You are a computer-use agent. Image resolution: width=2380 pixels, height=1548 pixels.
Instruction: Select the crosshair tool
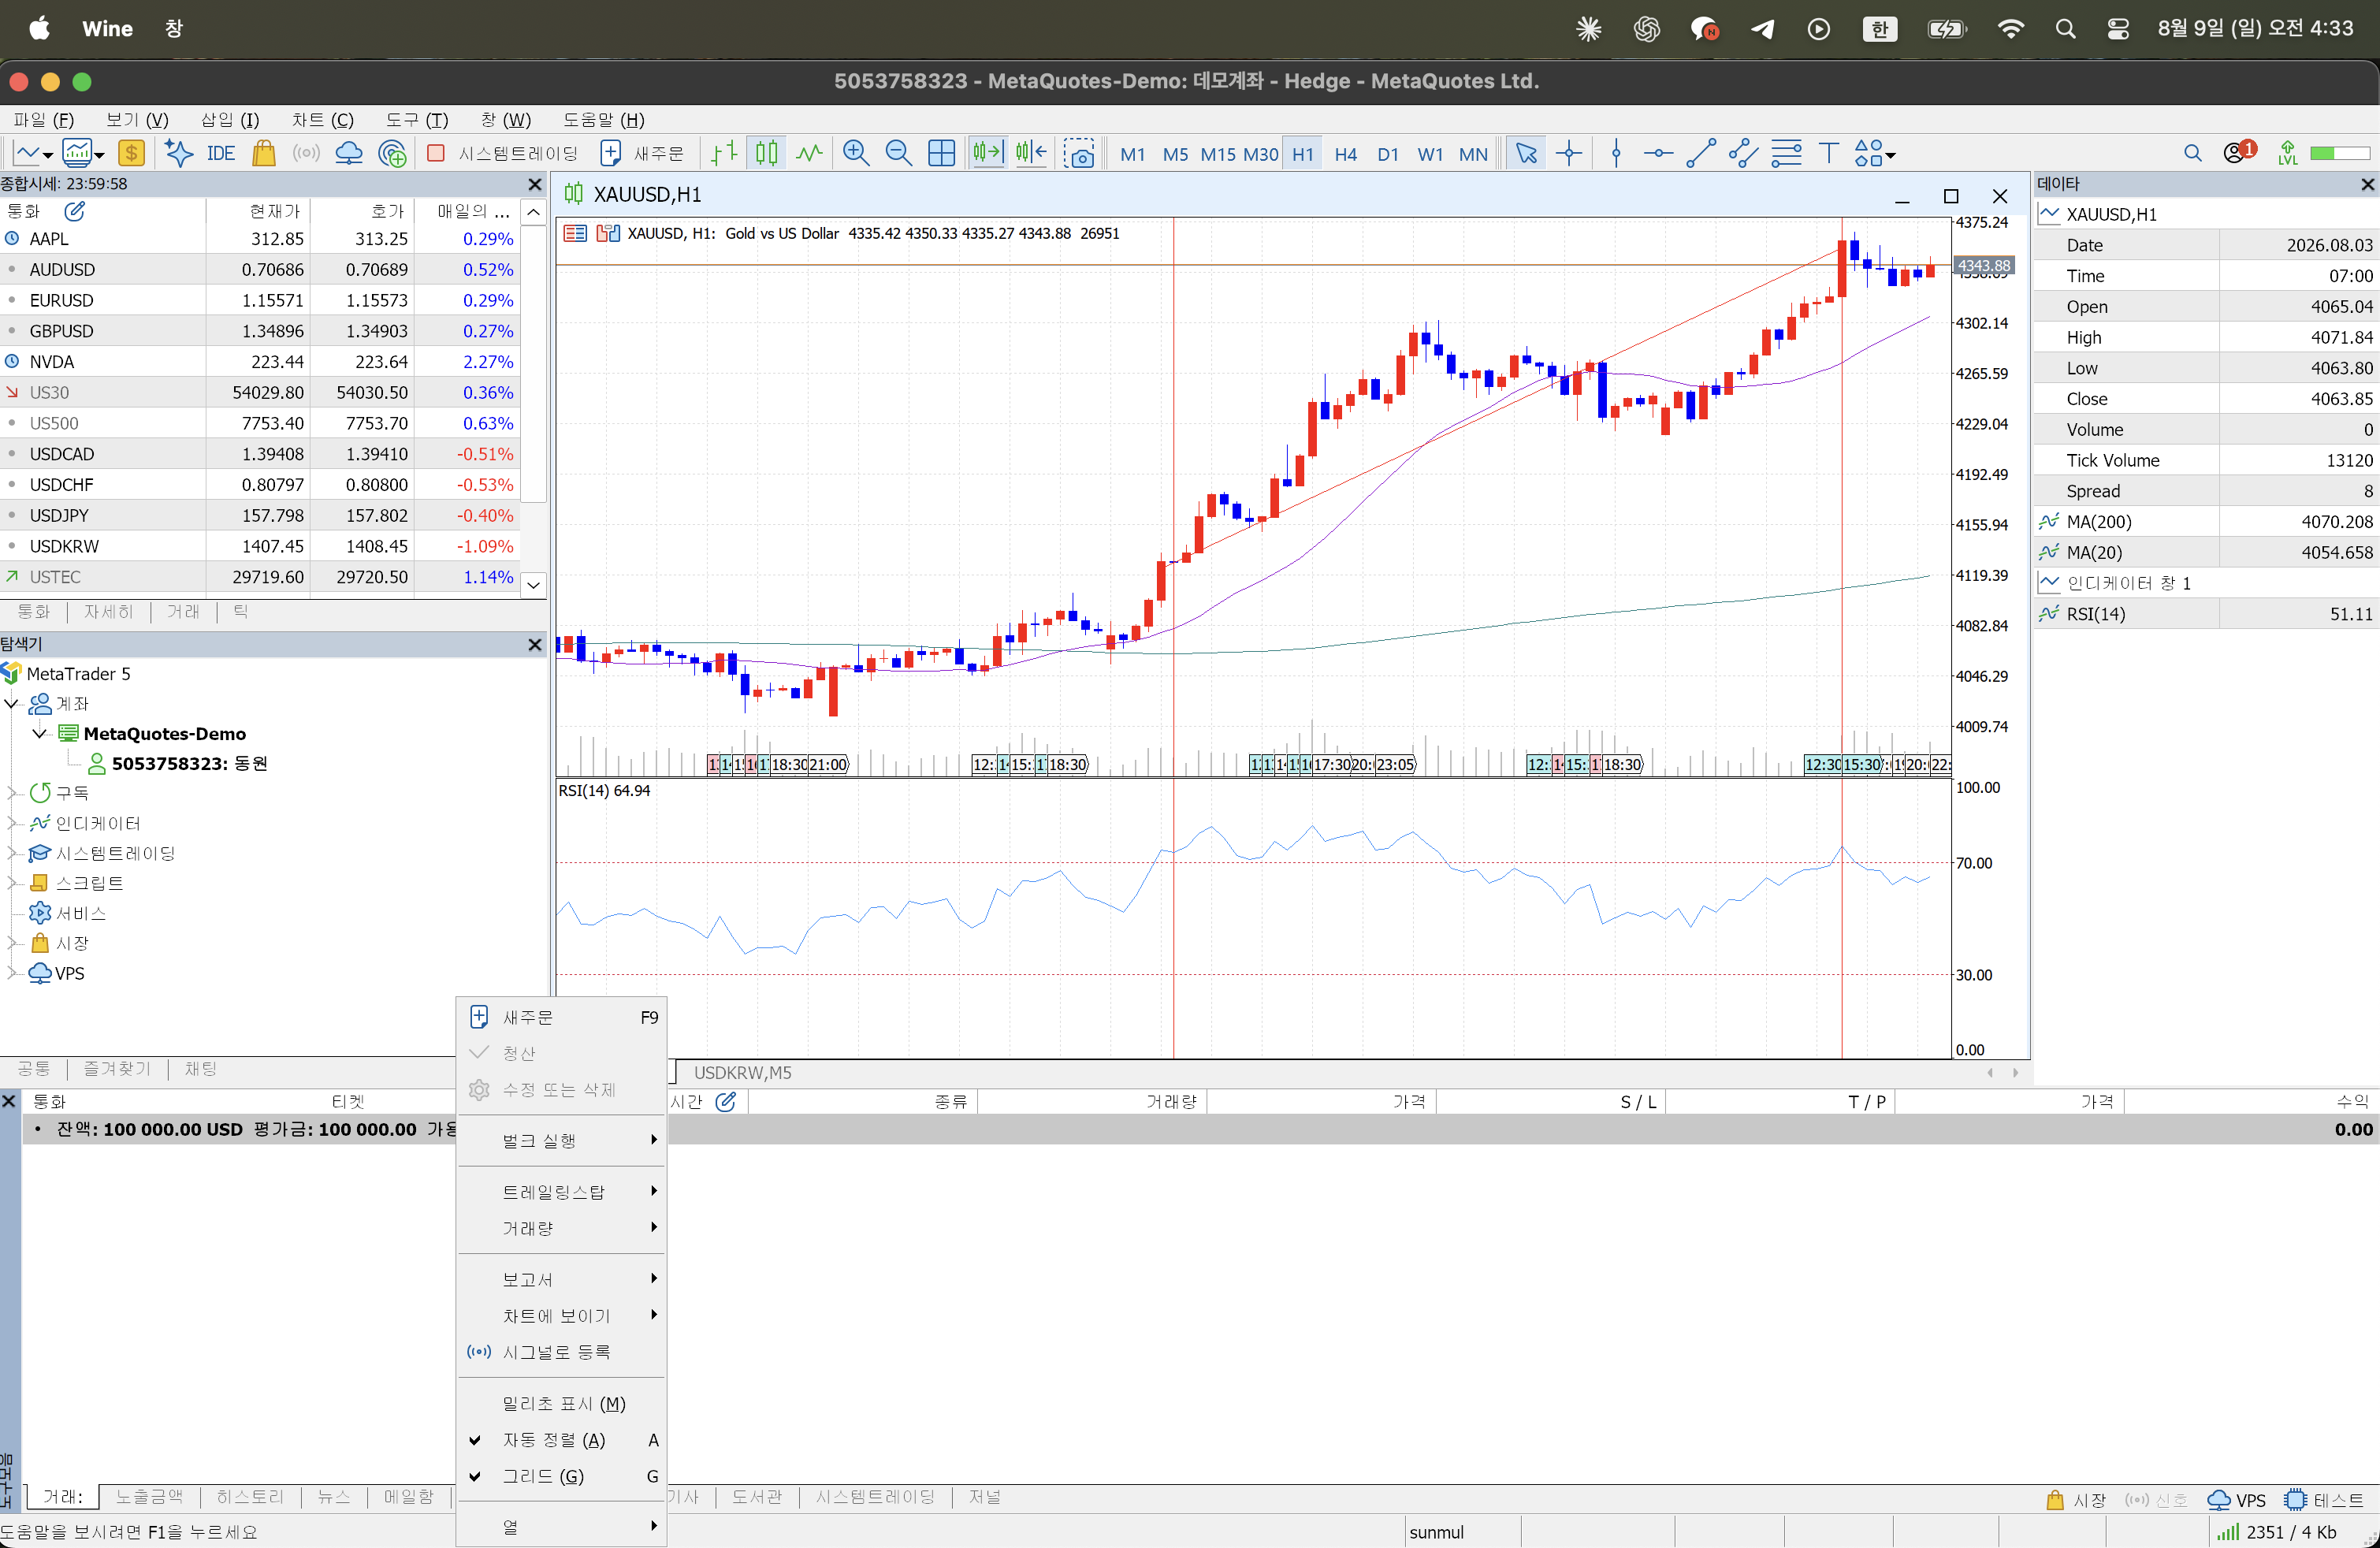point(1569,153)
